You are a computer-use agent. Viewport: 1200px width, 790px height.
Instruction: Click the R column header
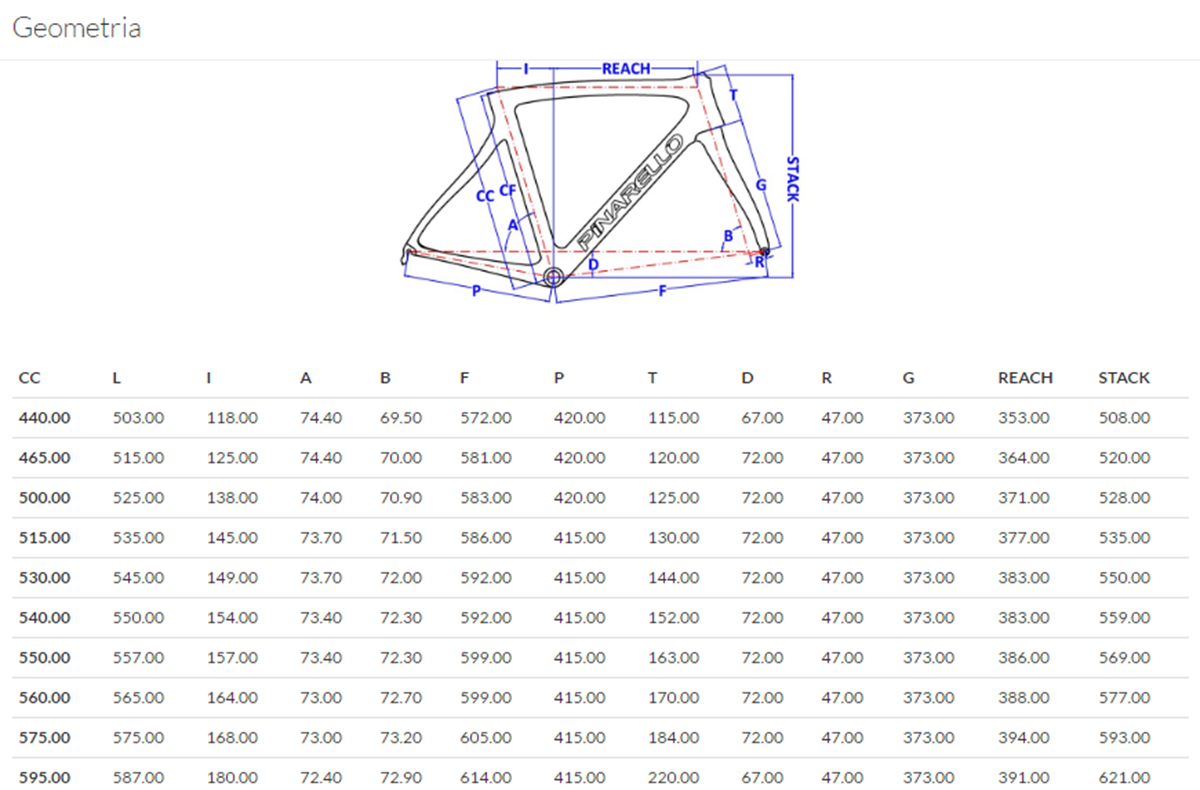click(826, 378)
